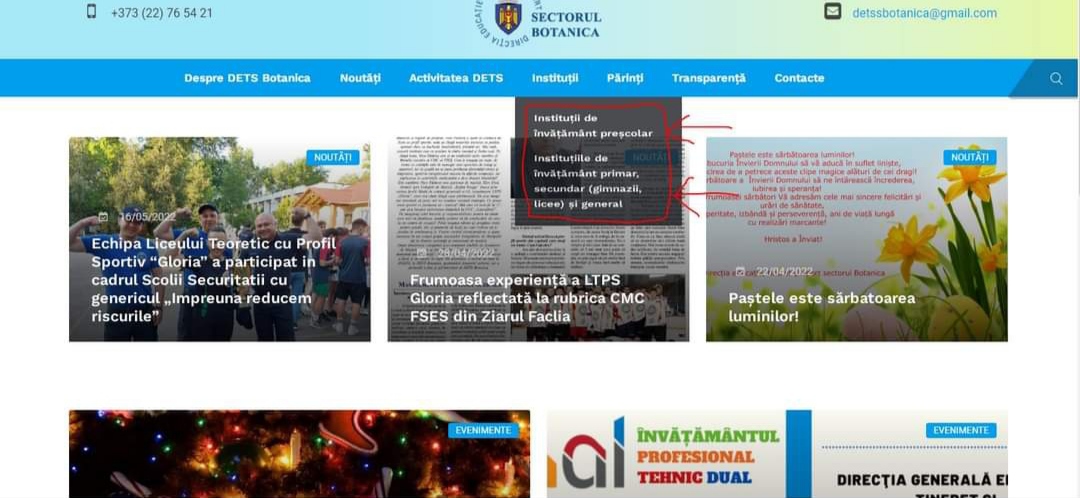
Task: Go to the Contacte page
Action: coord(799,78)
